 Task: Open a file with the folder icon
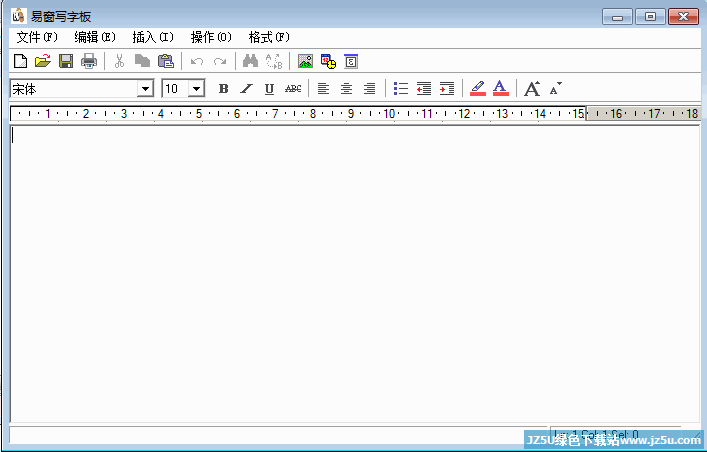(x=43, y=61)
